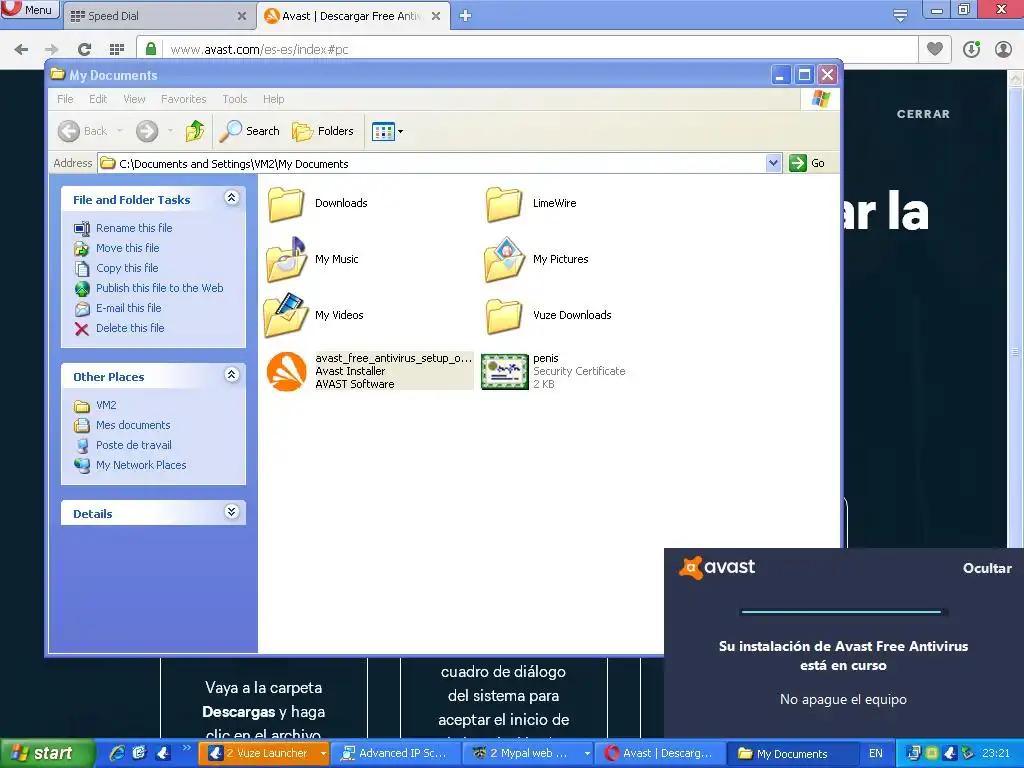Open a new browser tab with plus

pyautogui.click(x=465, y=16)
